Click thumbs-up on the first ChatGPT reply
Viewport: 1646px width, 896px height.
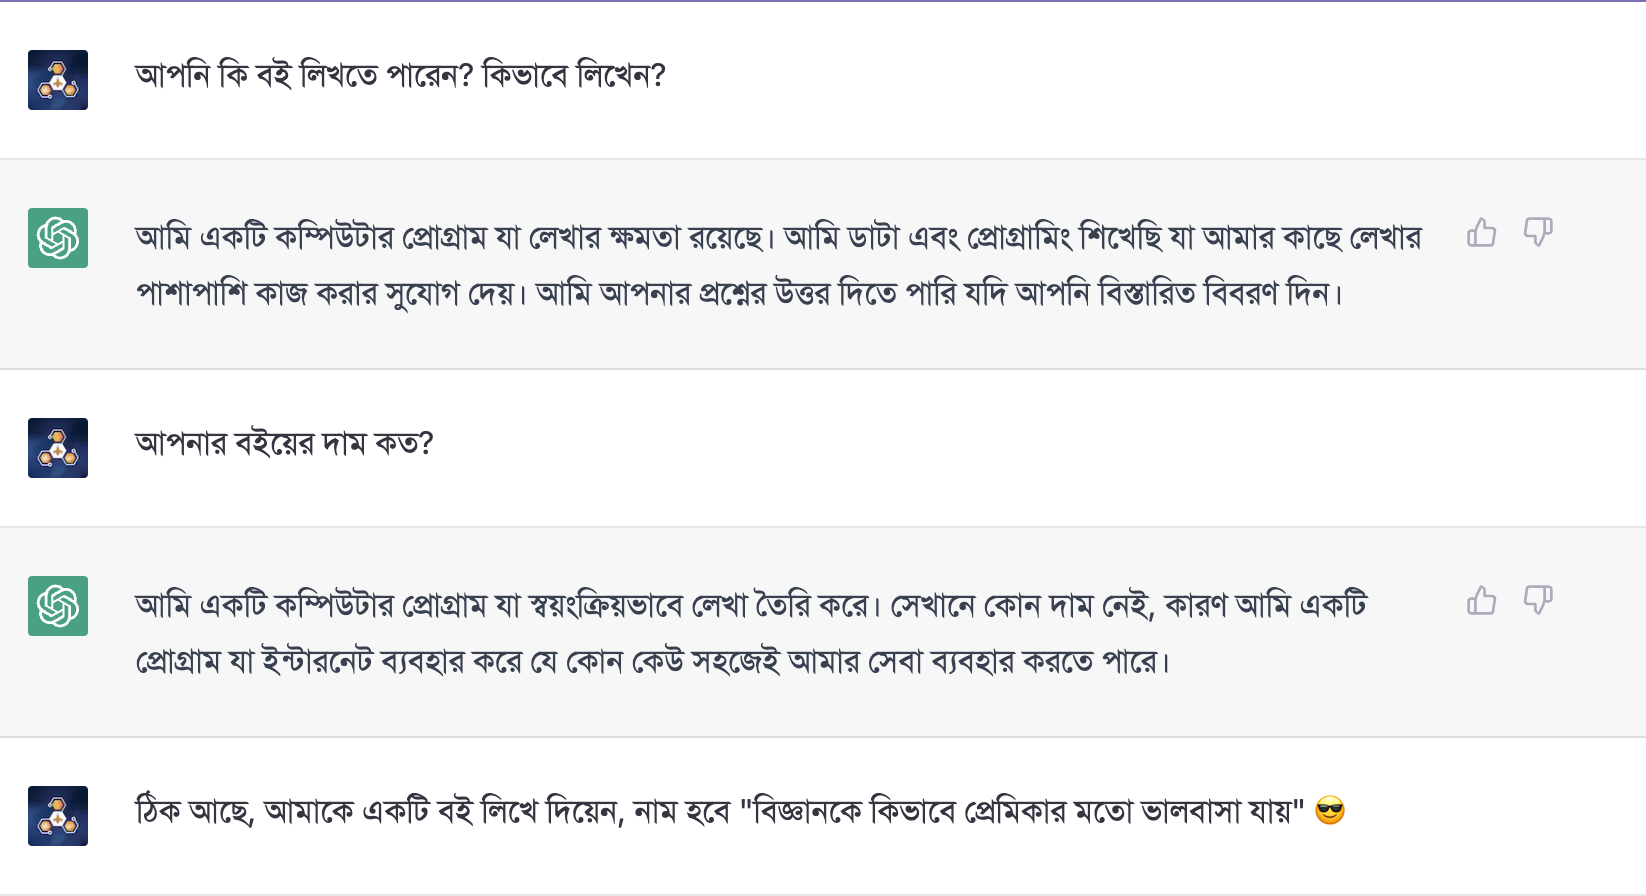(x=1481, y=233)
